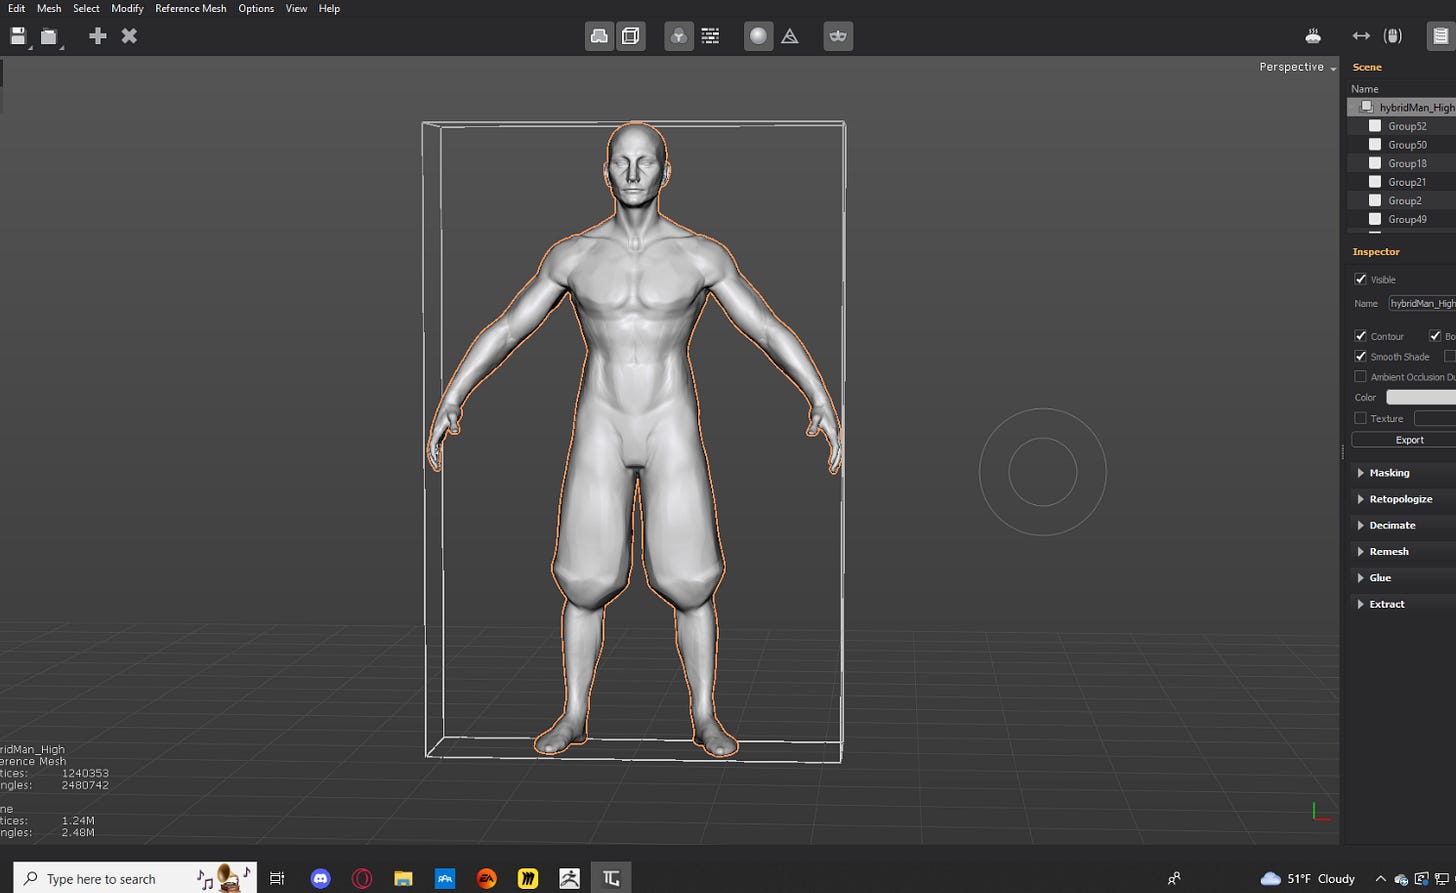Click the Color swatch in Inspector
Viewport: 1456px width, 893px height.
pos(1420,397)
